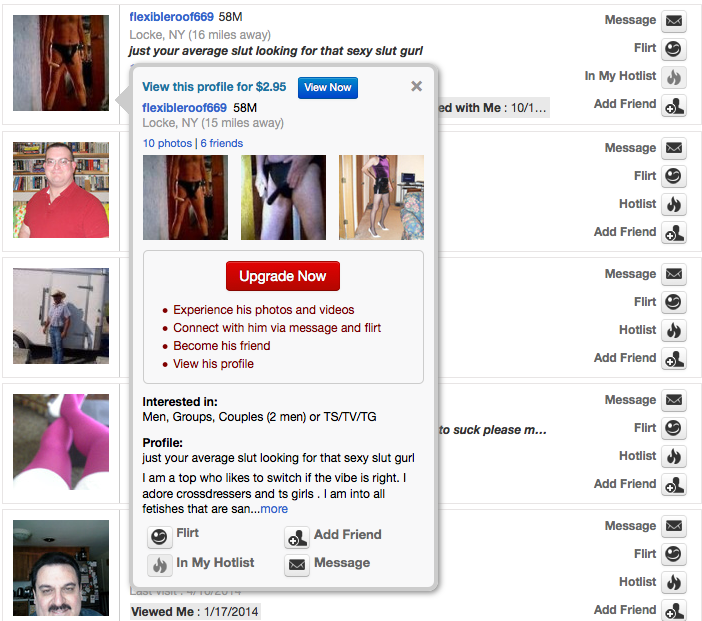Screen dimensions: 702x621
Task: Send a message via flexibleroof669 row envelope icon
Action: pos(674,21)
